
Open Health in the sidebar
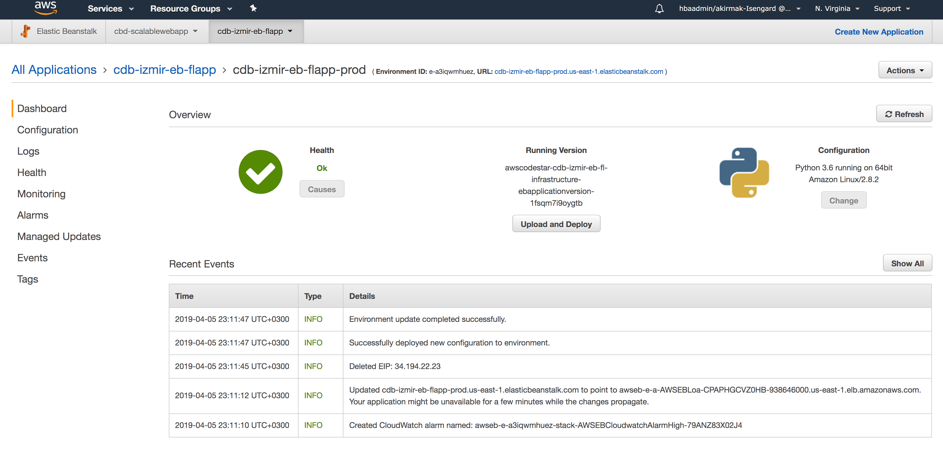[31, 173]
